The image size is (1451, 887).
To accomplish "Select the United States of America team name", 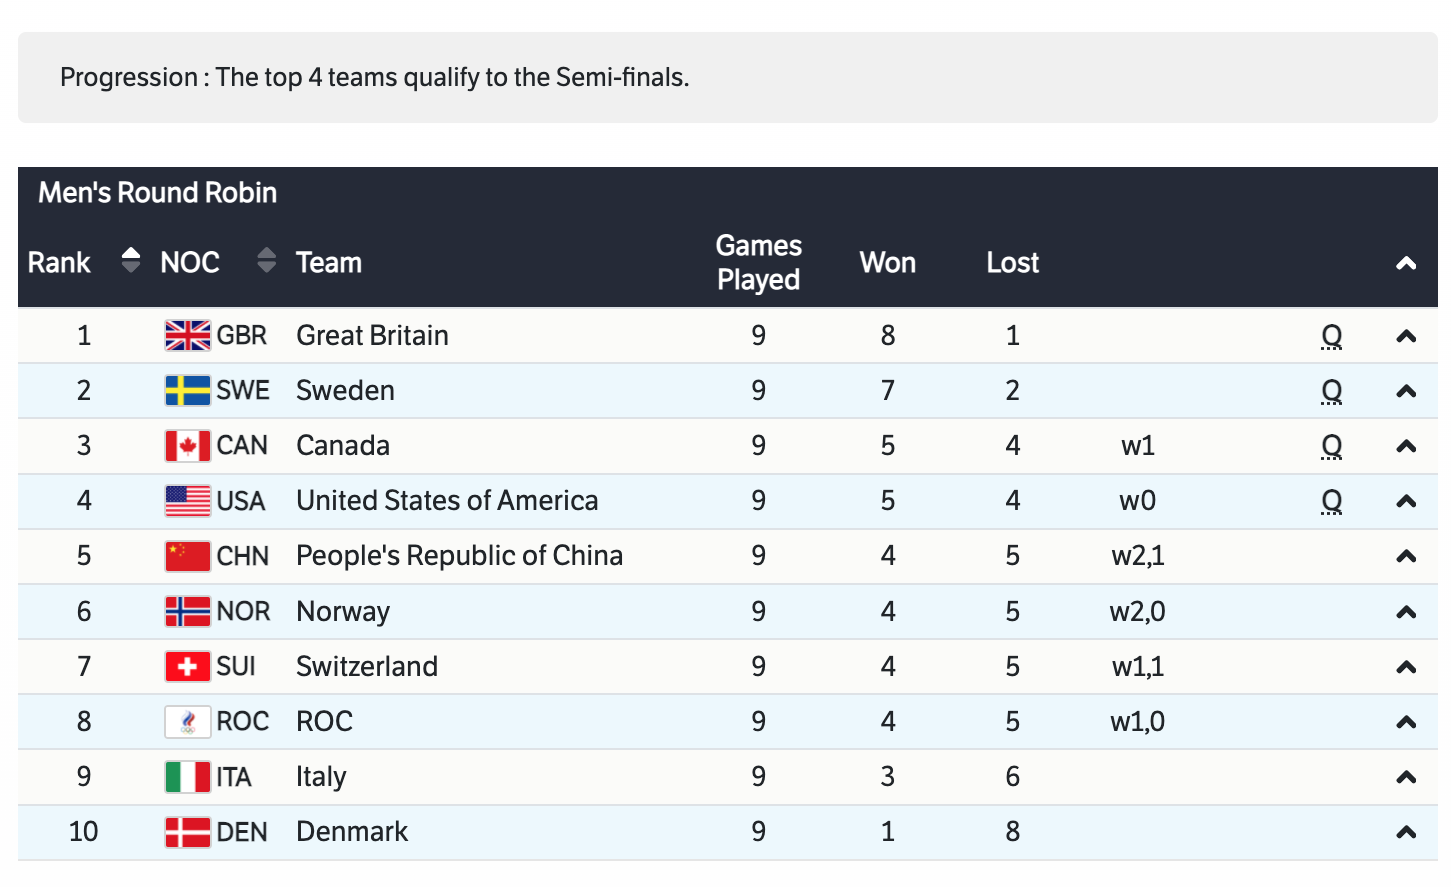I will 447,501.
